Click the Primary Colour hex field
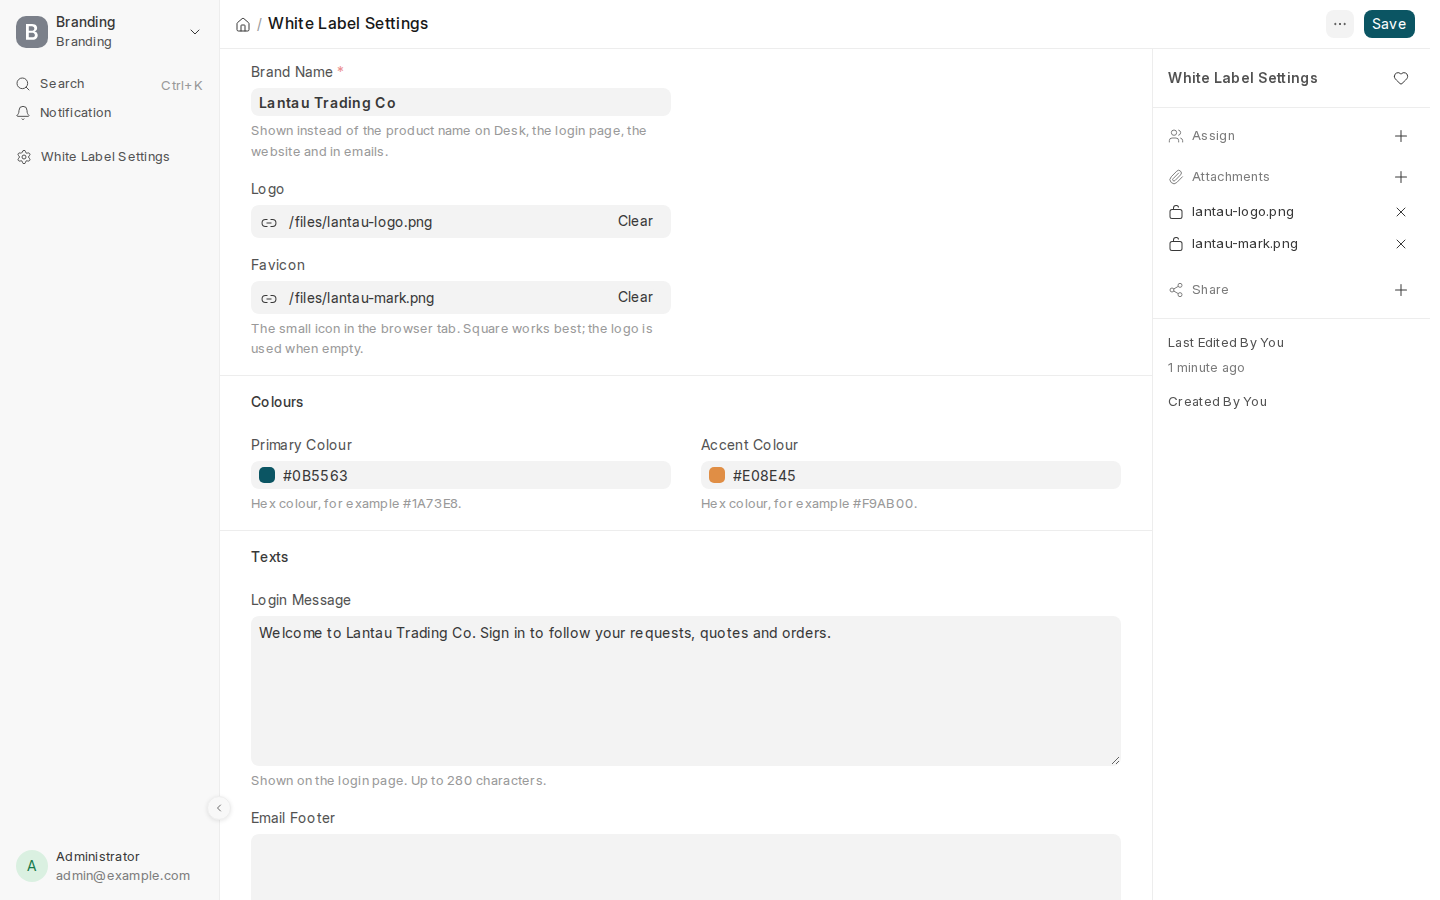Viewport: 1440px width, 900px height. click(461, 475)
